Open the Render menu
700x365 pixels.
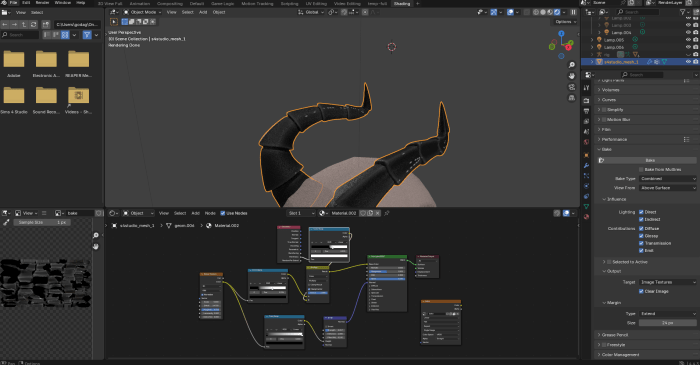click(x=42, y=3)
